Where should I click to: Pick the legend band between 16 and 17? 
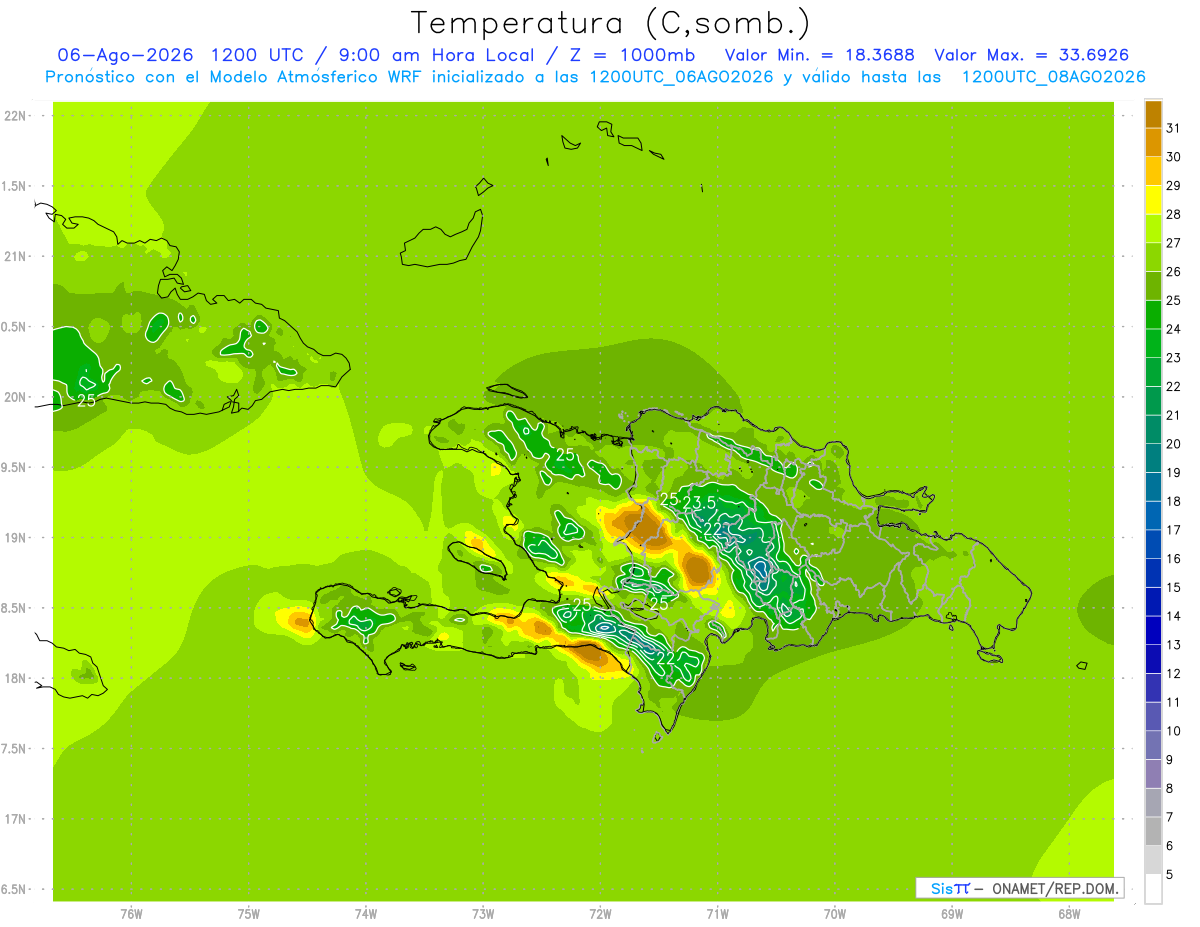[x=1153, y=544]
